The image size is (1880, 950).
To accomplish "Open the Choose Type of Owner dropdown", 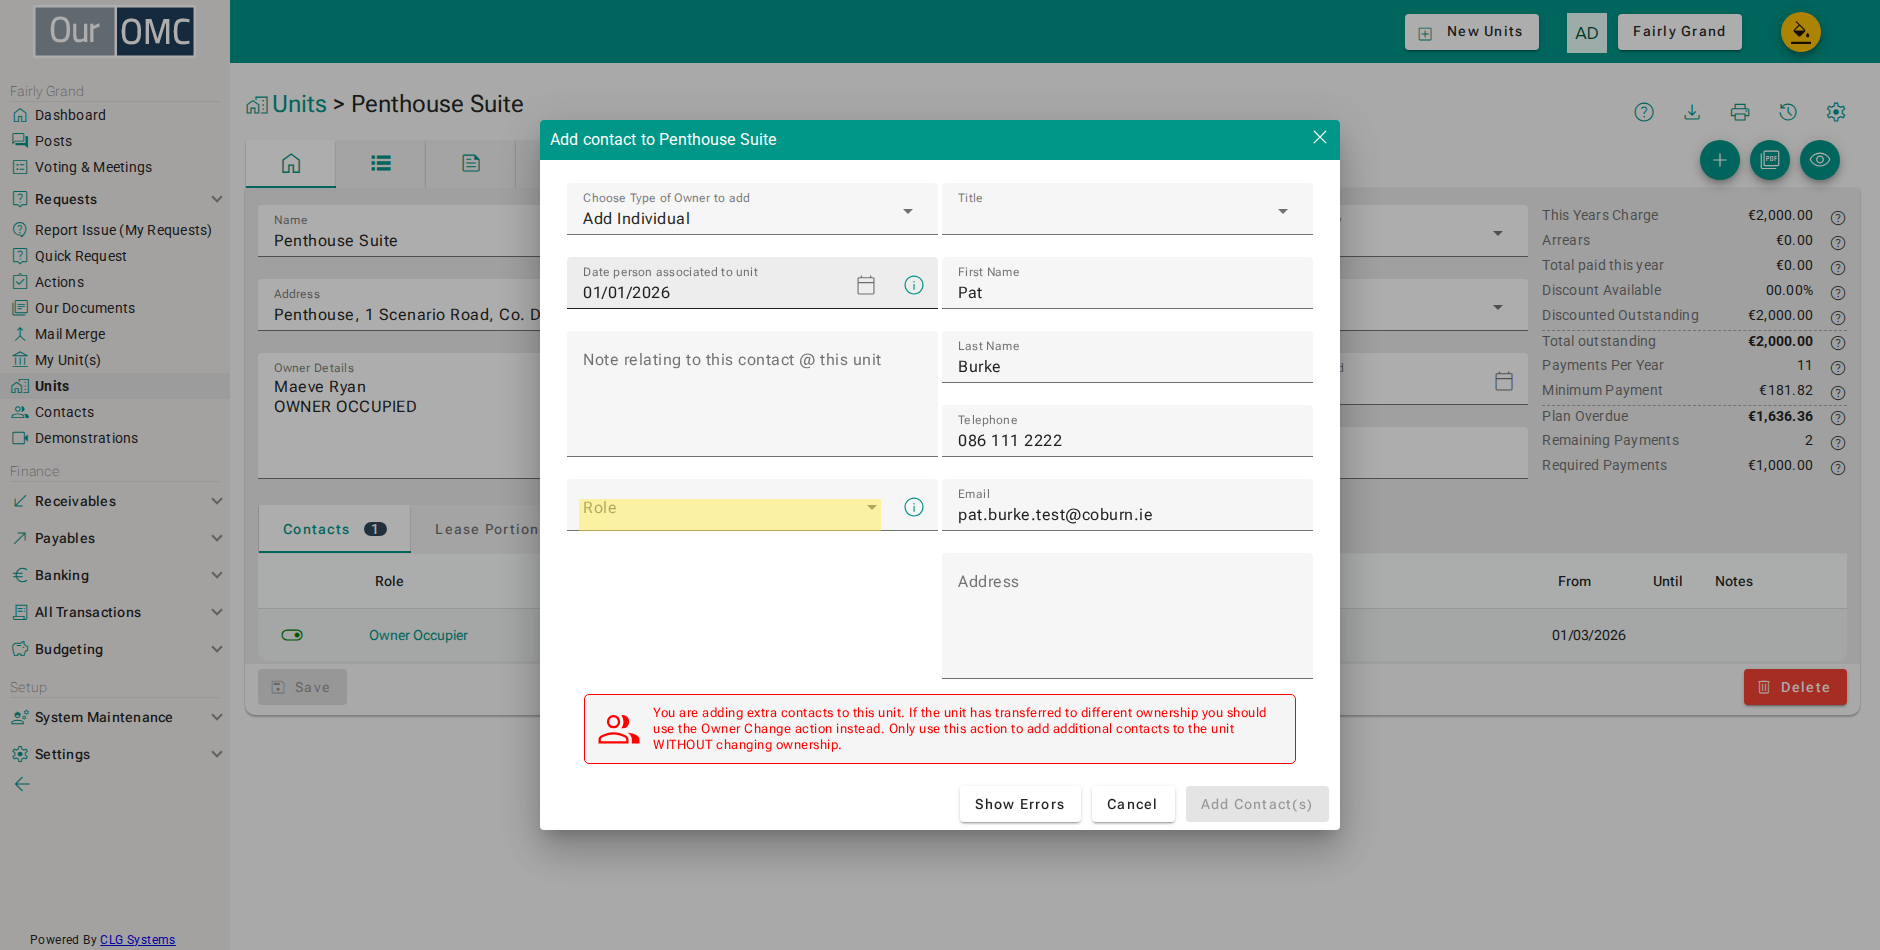I will (752, 209).
